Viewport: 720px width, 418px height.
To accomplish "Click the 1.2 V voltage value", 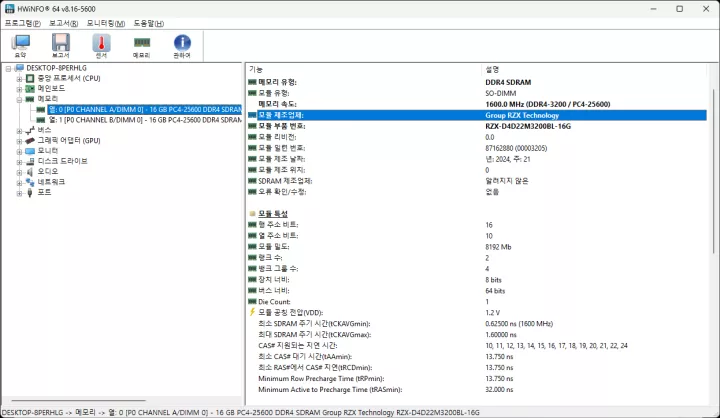I will [492, 312].
